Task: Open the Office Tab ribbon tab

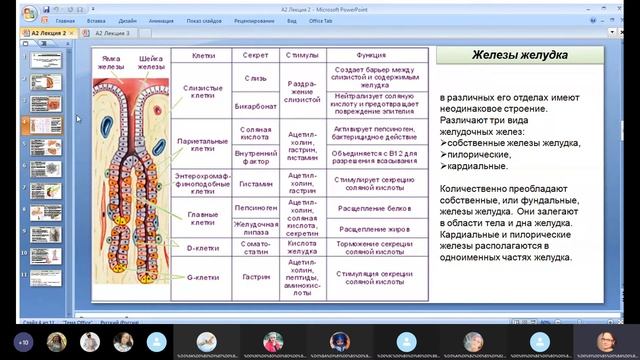Action: click(x=320, y=21)
